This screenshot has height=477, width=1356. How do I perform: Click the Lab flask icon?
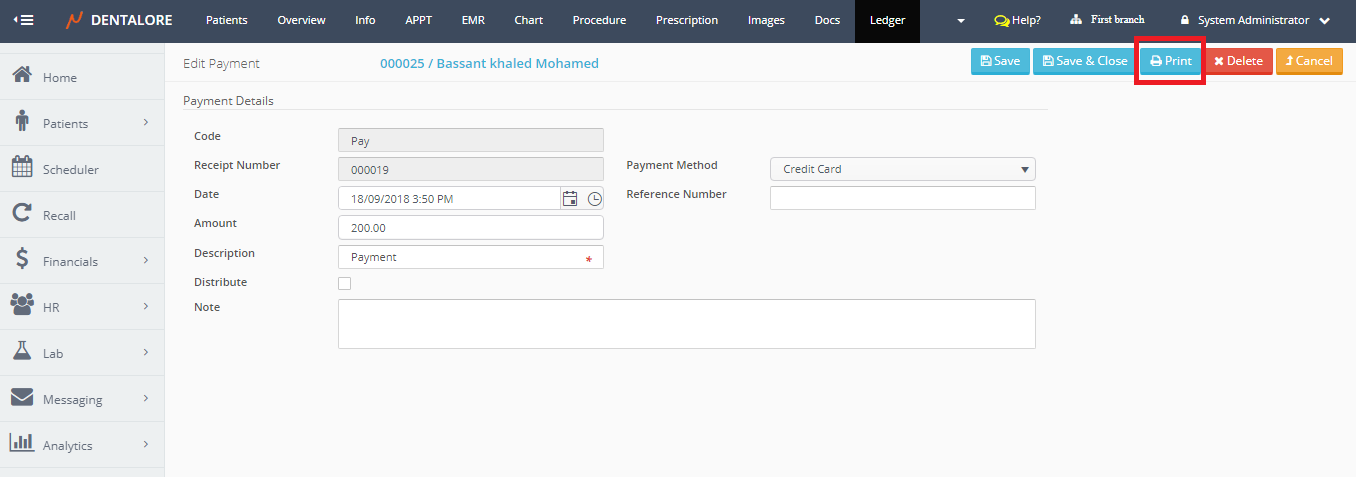[22, 352]
